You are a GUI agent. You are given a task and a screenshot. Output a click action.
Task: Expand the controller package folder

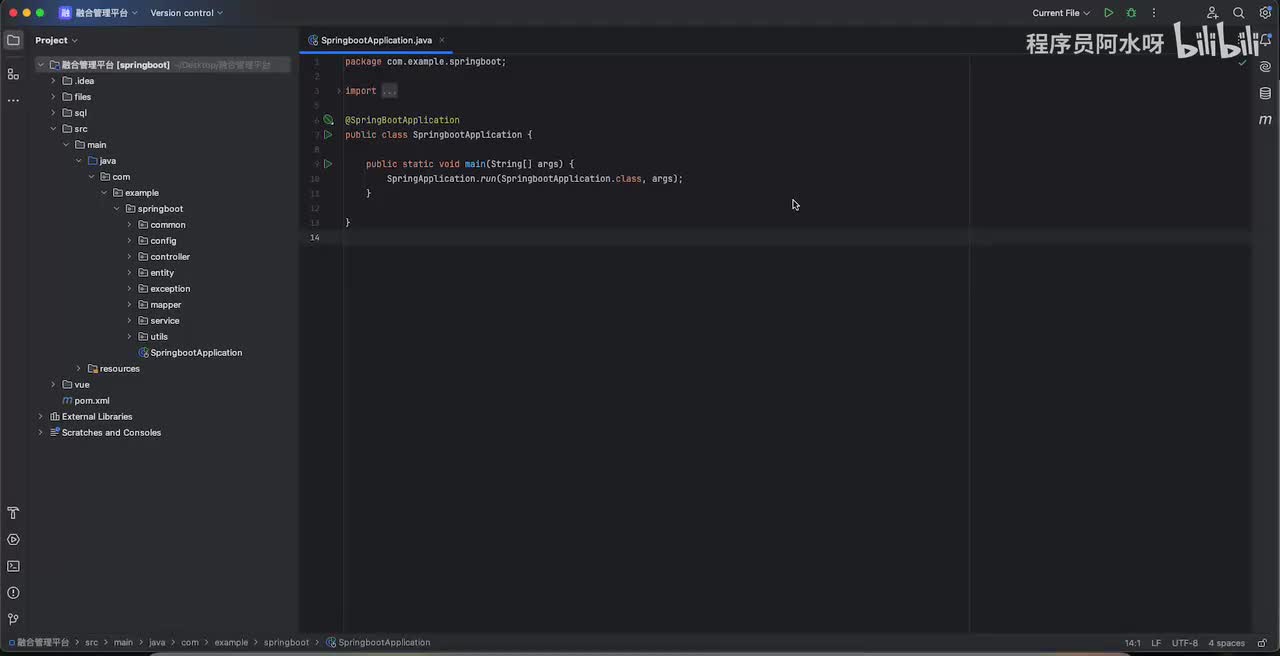129,257
